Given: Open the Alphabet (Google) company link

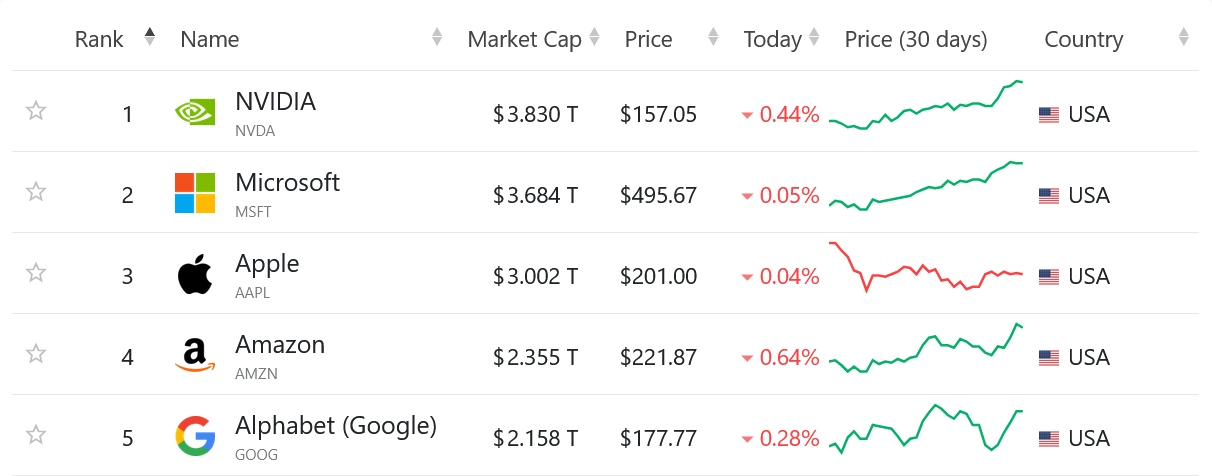Looking at the screenshot, I should 336,426.
